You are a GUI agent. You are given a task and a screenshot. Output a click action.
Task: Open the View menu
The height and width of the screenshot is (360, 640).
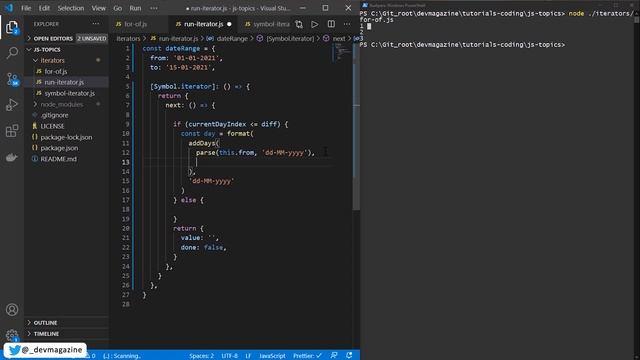98,8
